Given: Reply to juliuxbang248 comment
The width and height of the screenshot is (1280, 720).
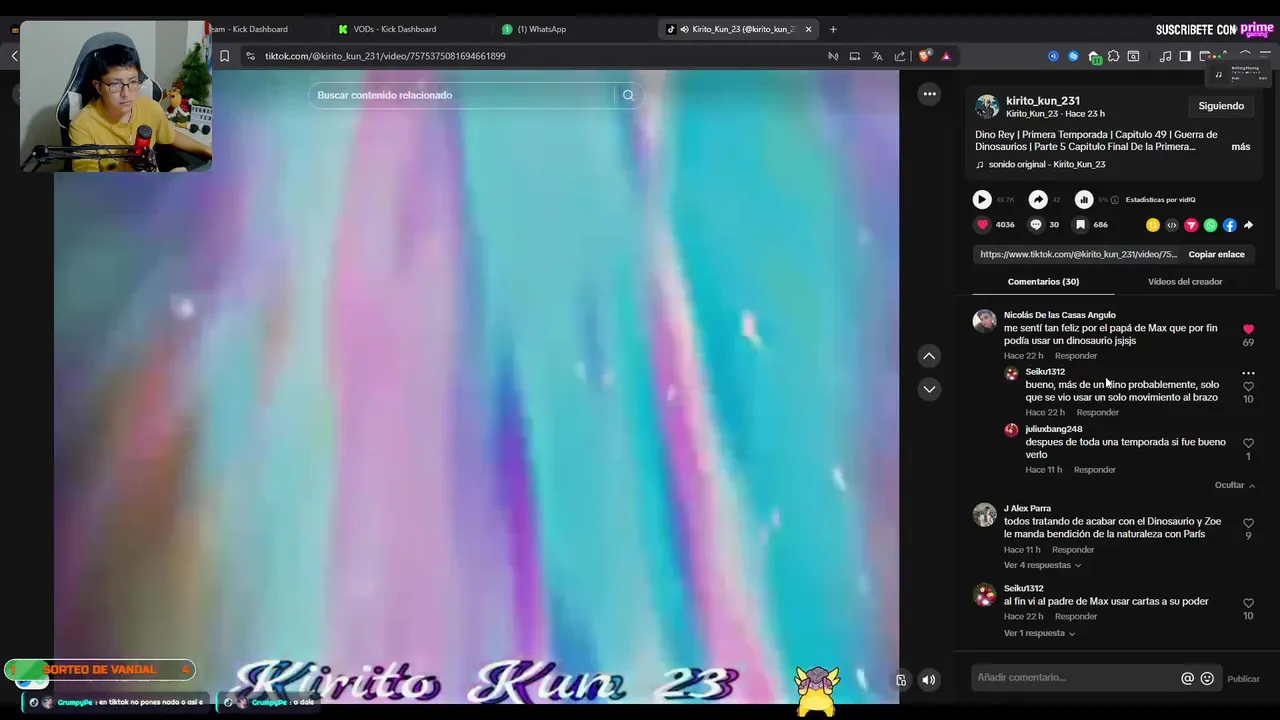Looking at the screenshot, I should (x=1094, y=470).
